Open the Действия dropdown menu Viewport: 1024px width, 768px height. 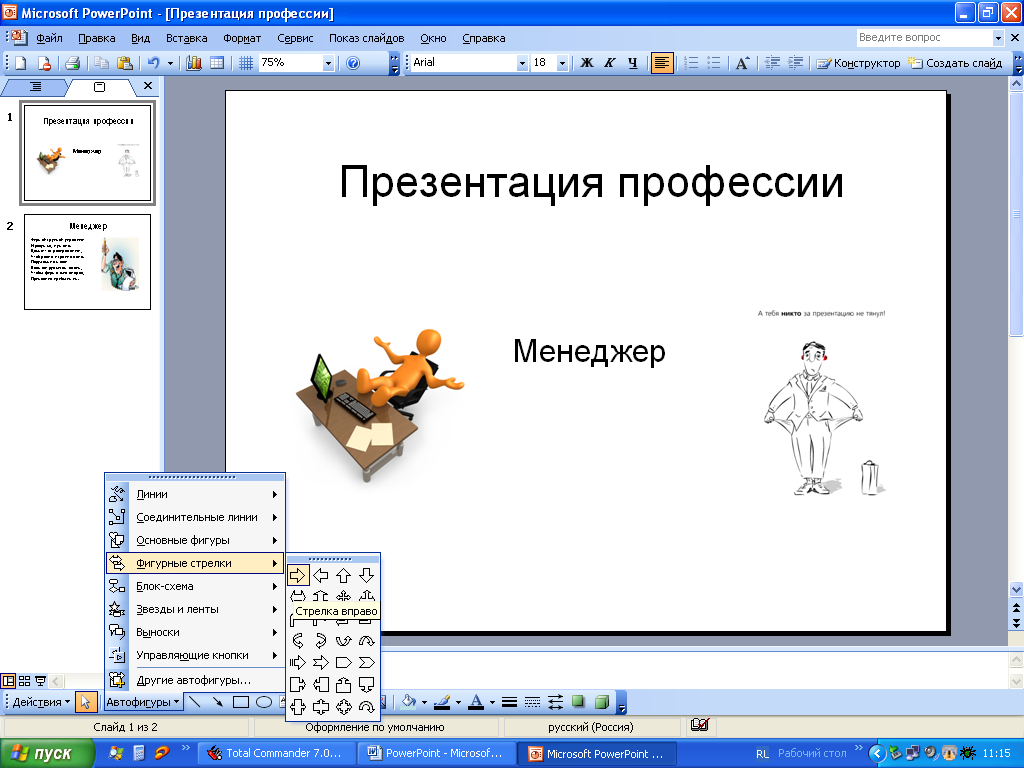coord(41,702)
